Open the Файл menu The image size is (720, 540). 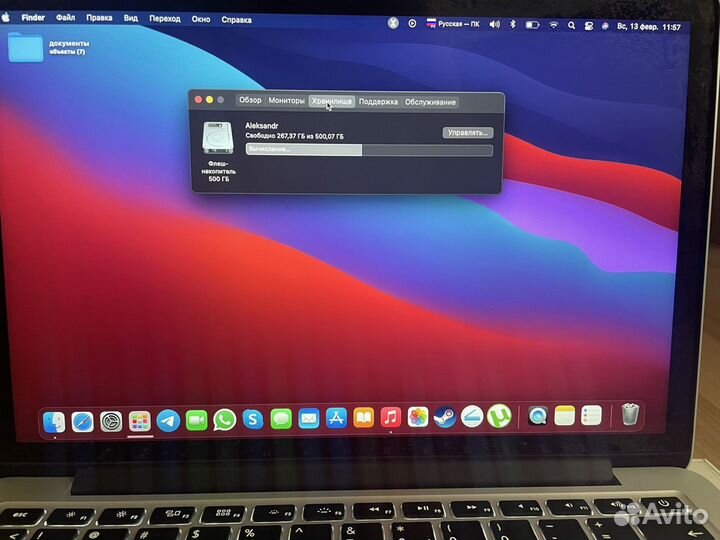66,18
